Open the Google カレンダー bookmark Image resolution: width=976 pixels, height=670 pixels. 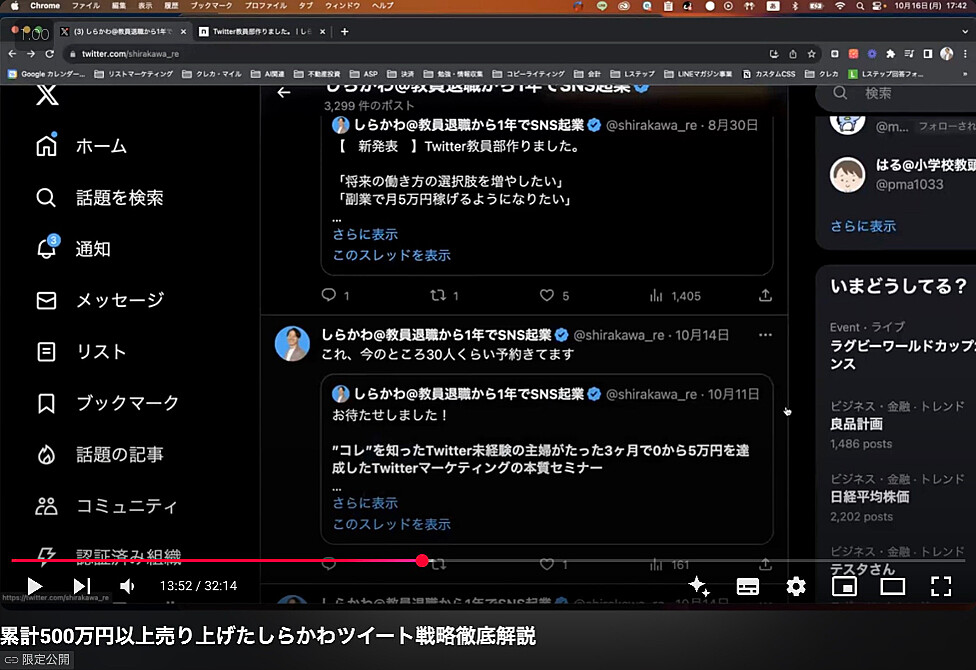click(46, 74)
